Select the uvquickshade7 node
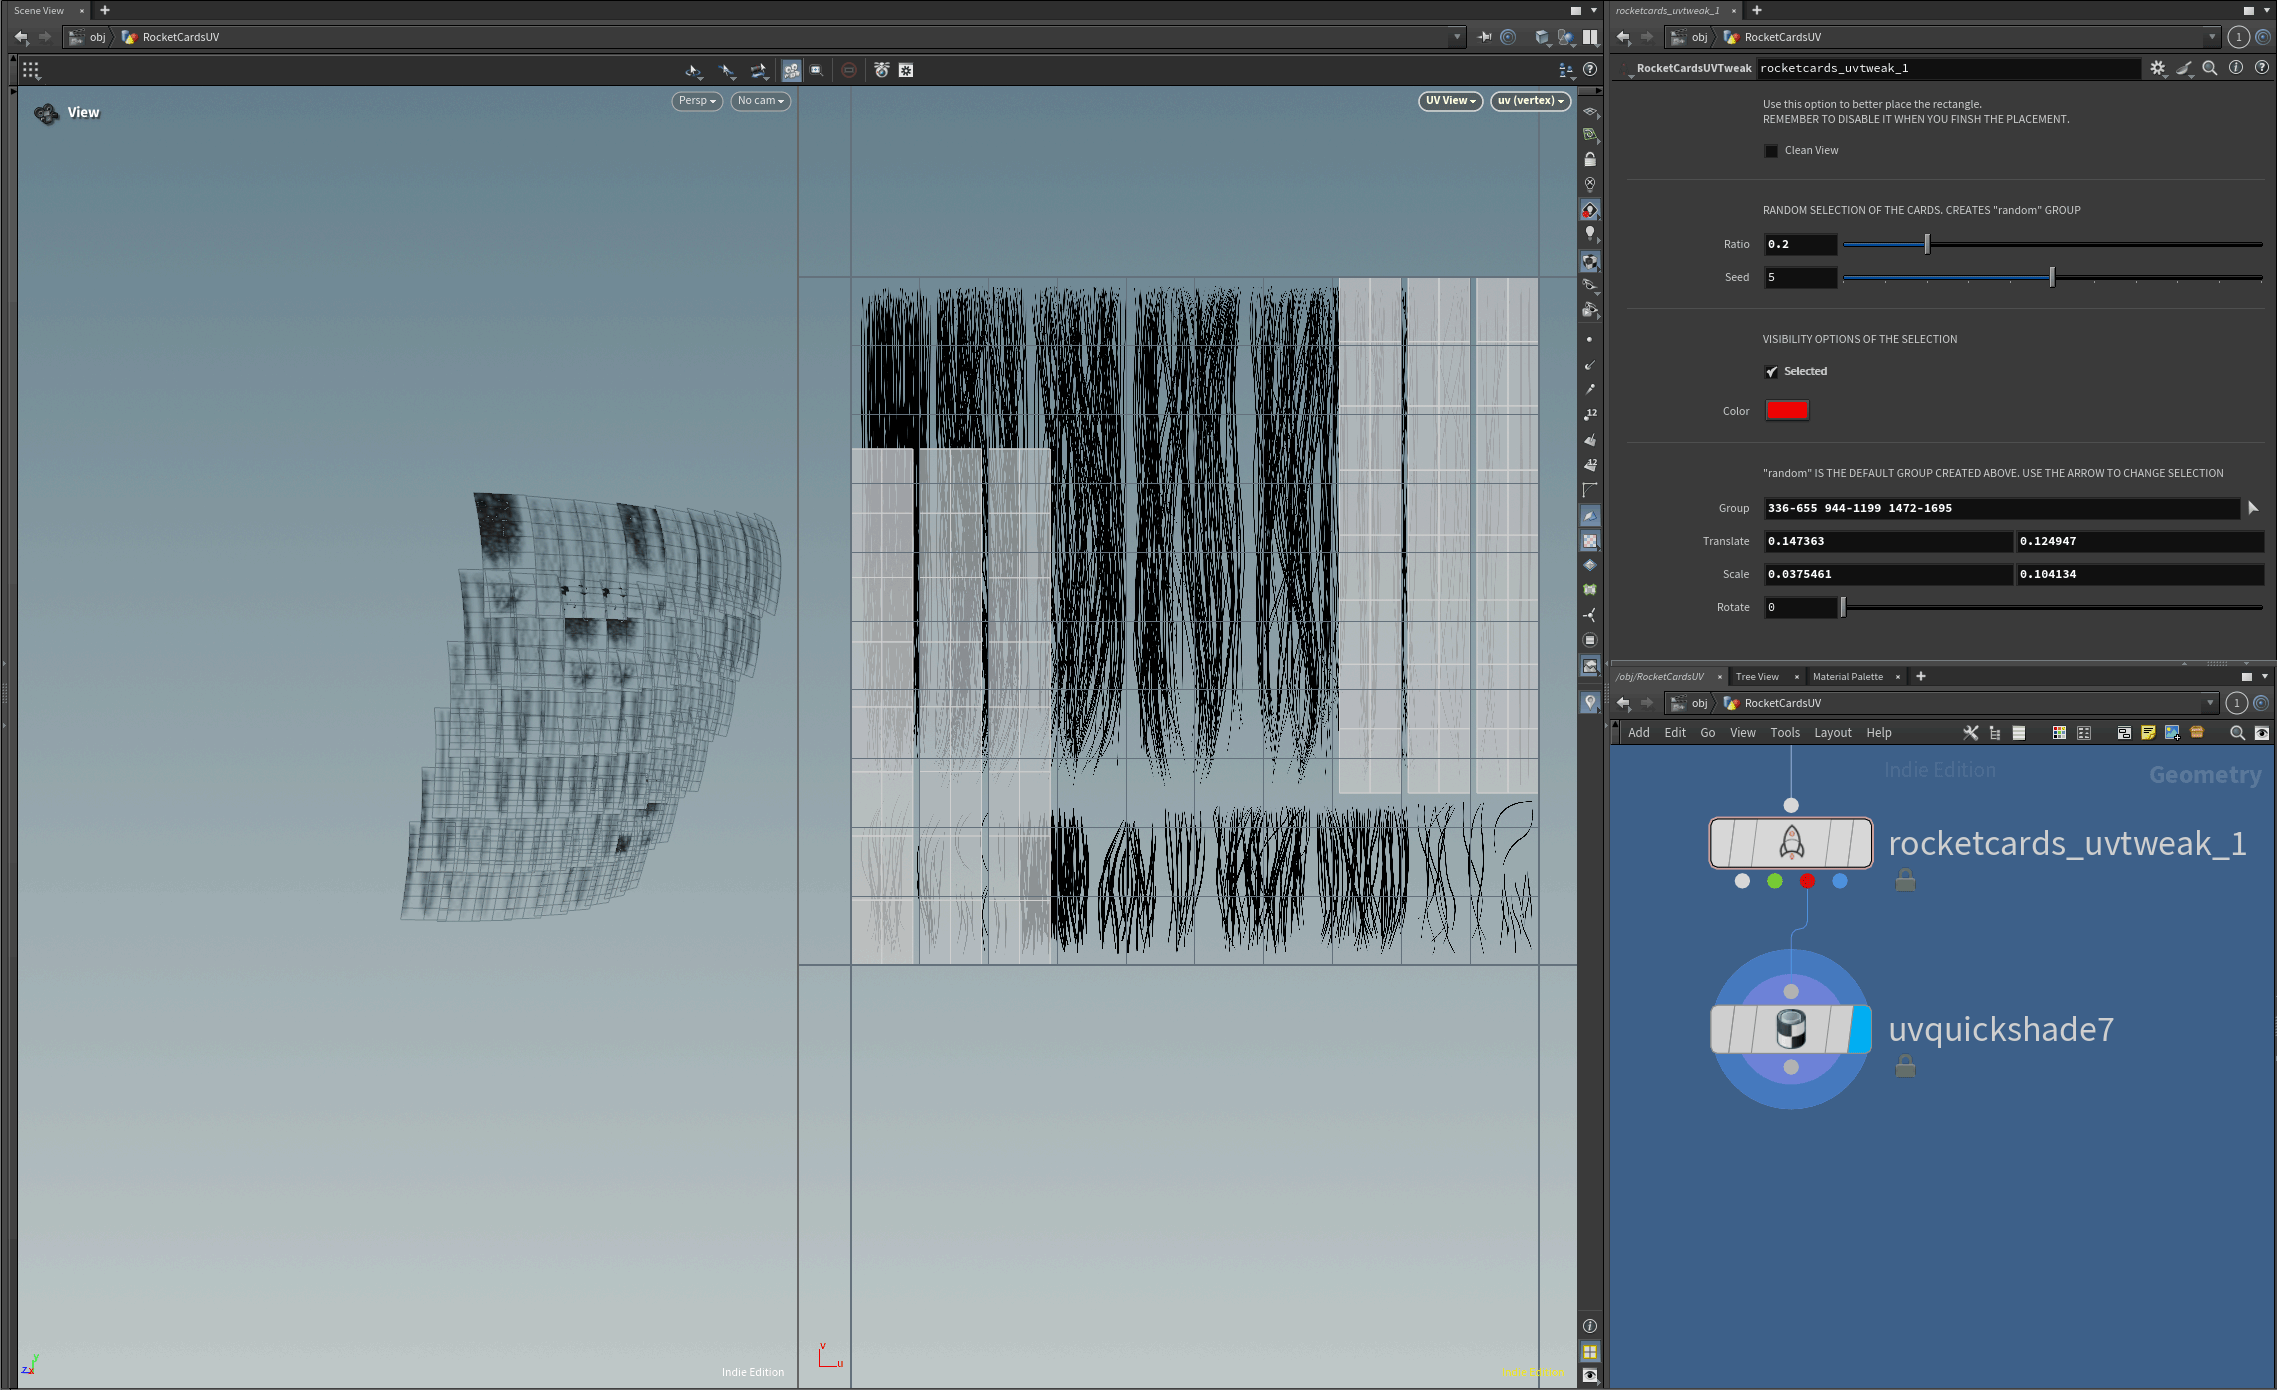This screenshot has height=1390, width=2277. [x=1790, y=1029]
